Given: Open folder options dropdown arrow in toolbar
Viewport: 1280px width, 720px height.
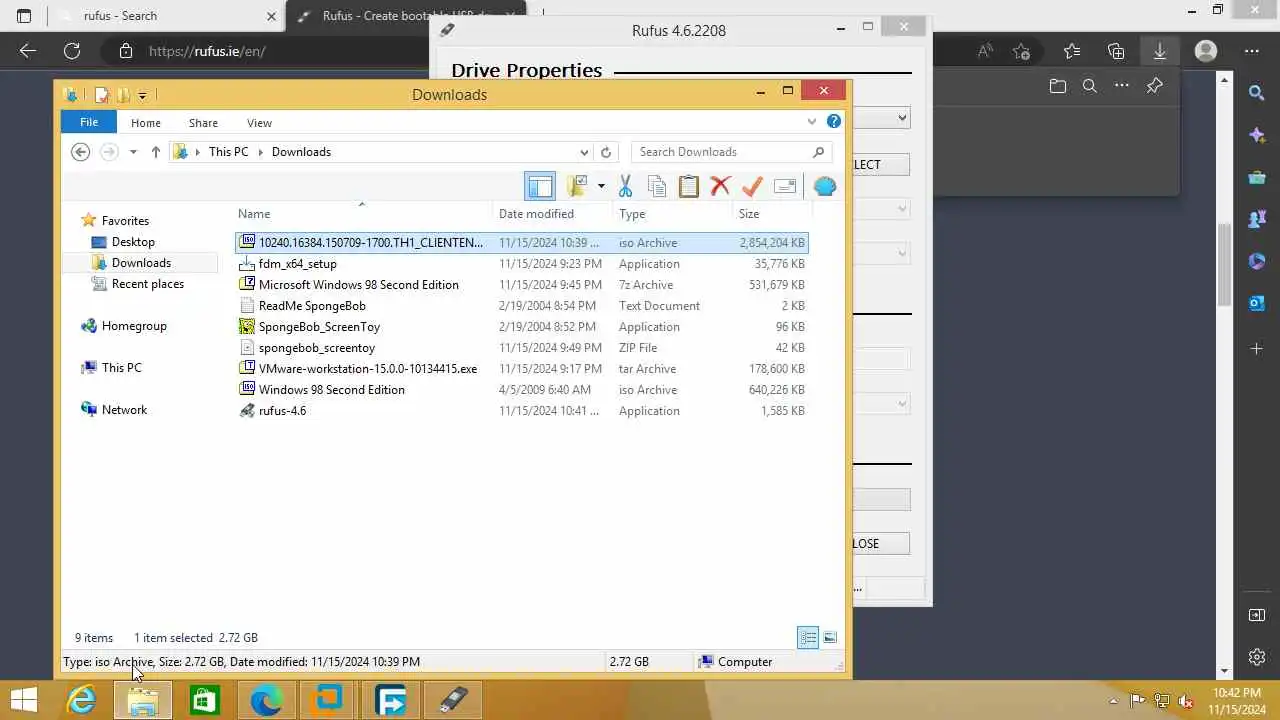Looking at the screenshot, I should pos(601,186).
